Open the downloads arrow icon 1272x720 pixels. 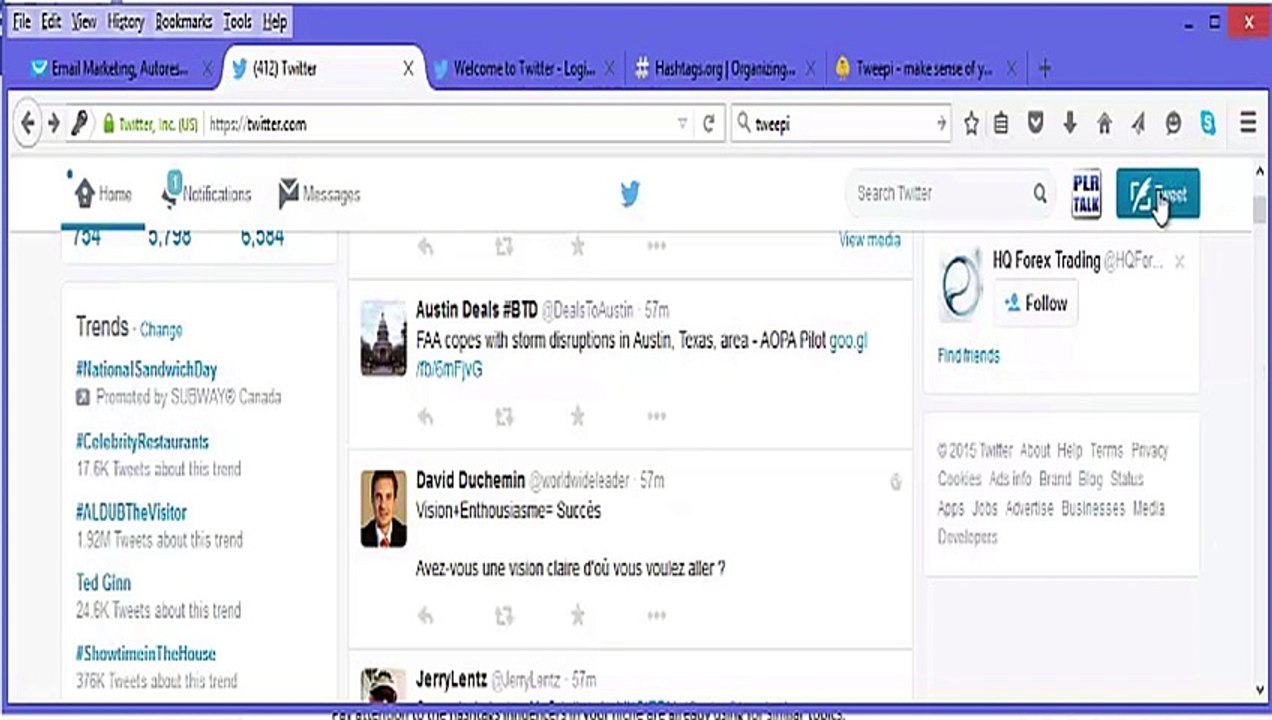[1070, 123]
